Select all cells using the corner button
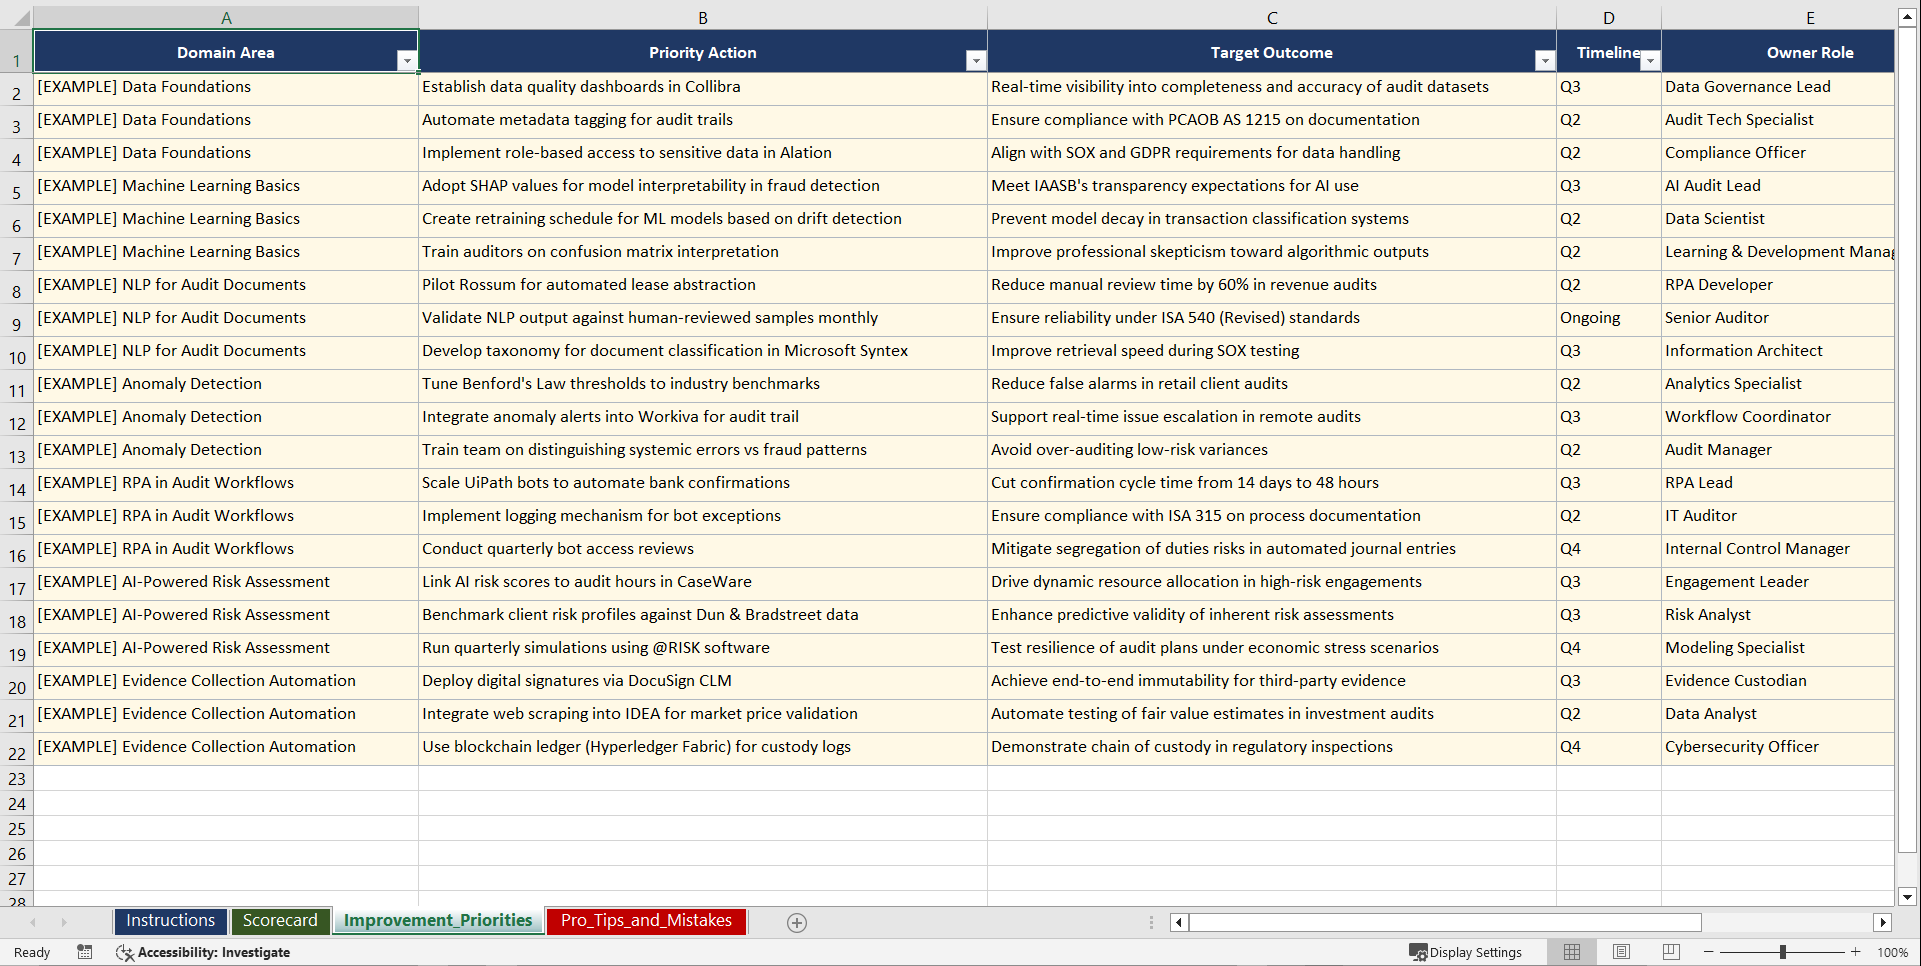The width and height of the screenshot is (1921, 966). [x=16, y=17]
